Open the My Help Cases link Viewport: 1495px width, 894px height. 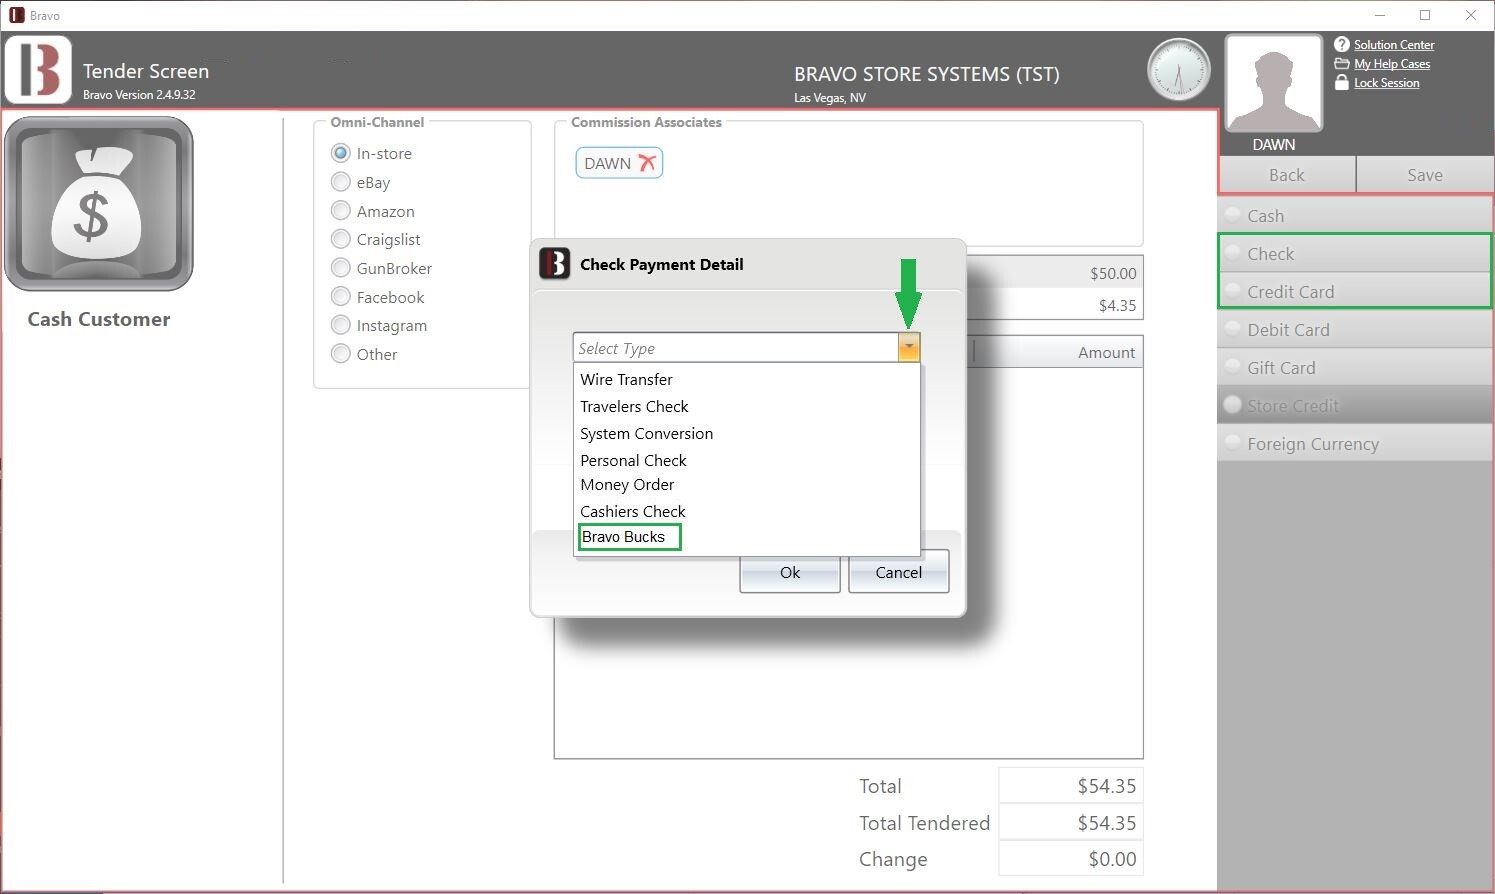click(1392, 64)
